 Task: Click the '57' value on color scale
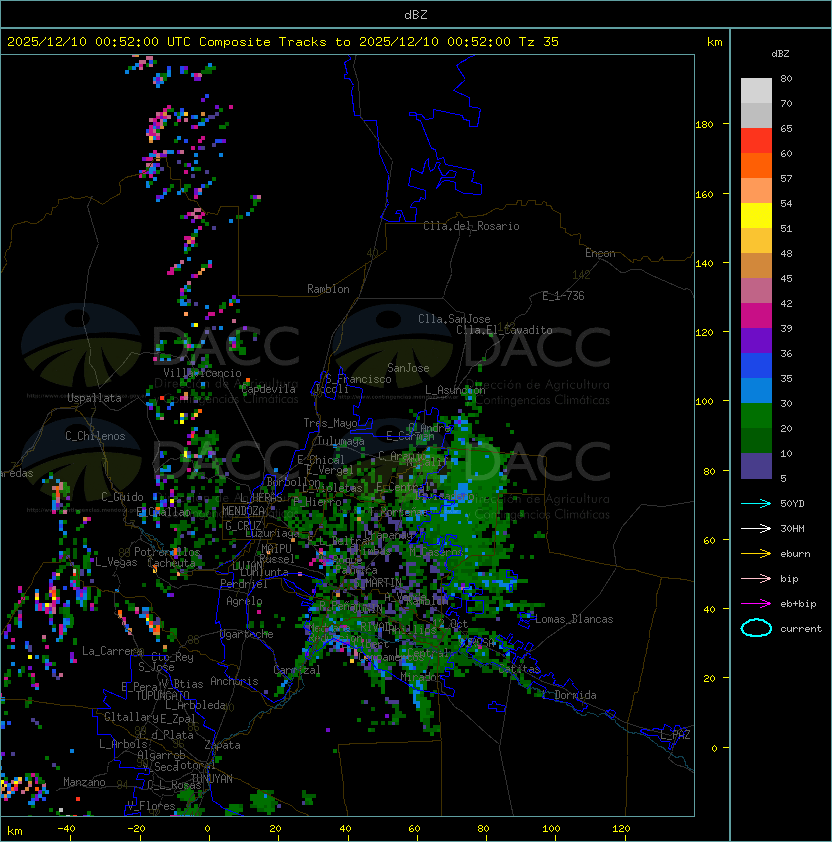tap(786, 178)
